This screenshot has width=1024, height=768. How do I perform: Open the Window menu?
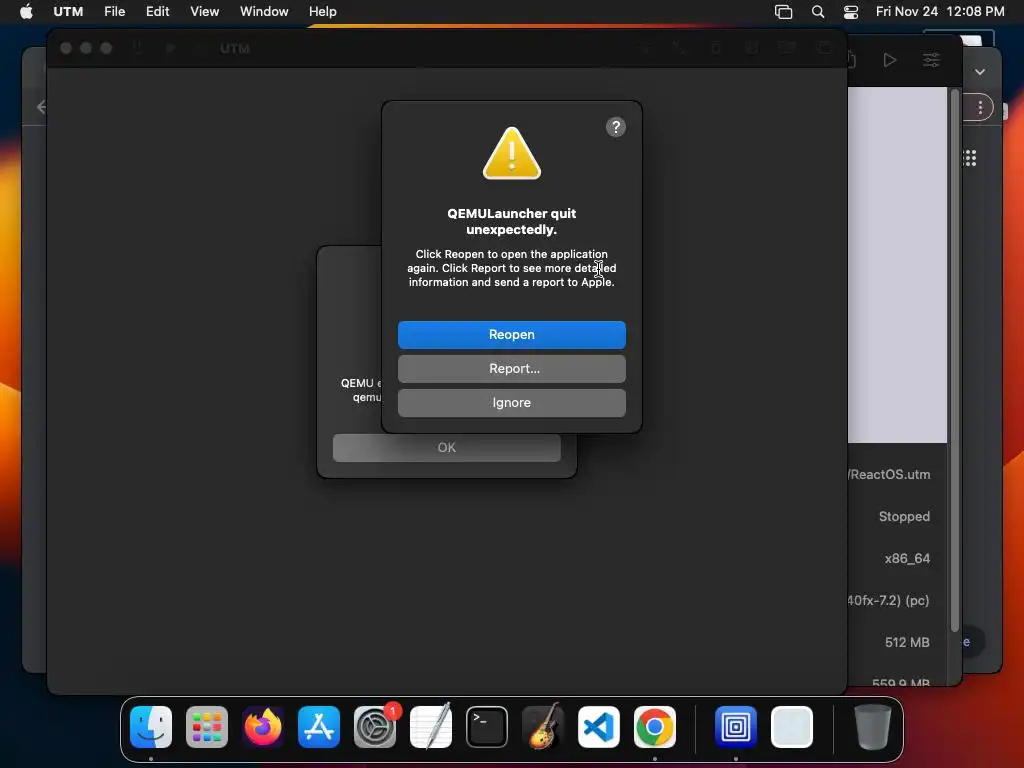click(x=264, y=12)
